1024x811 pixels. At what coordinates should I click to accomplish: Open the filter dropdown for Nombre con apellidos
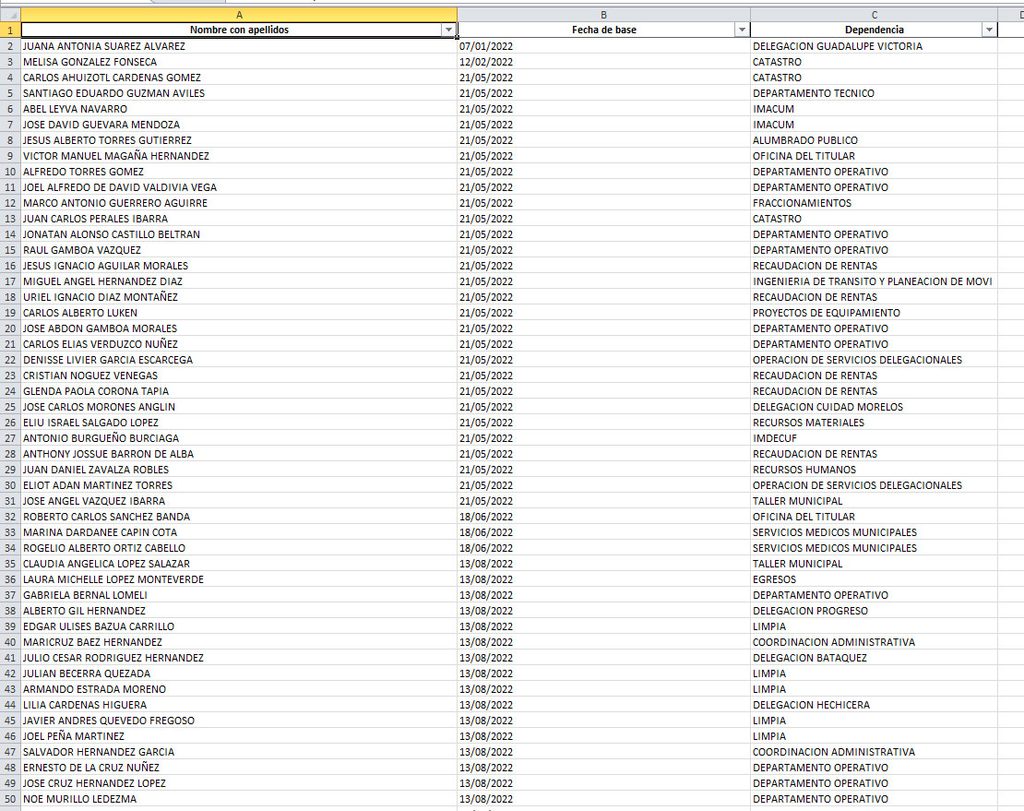(x=449, y=30)
